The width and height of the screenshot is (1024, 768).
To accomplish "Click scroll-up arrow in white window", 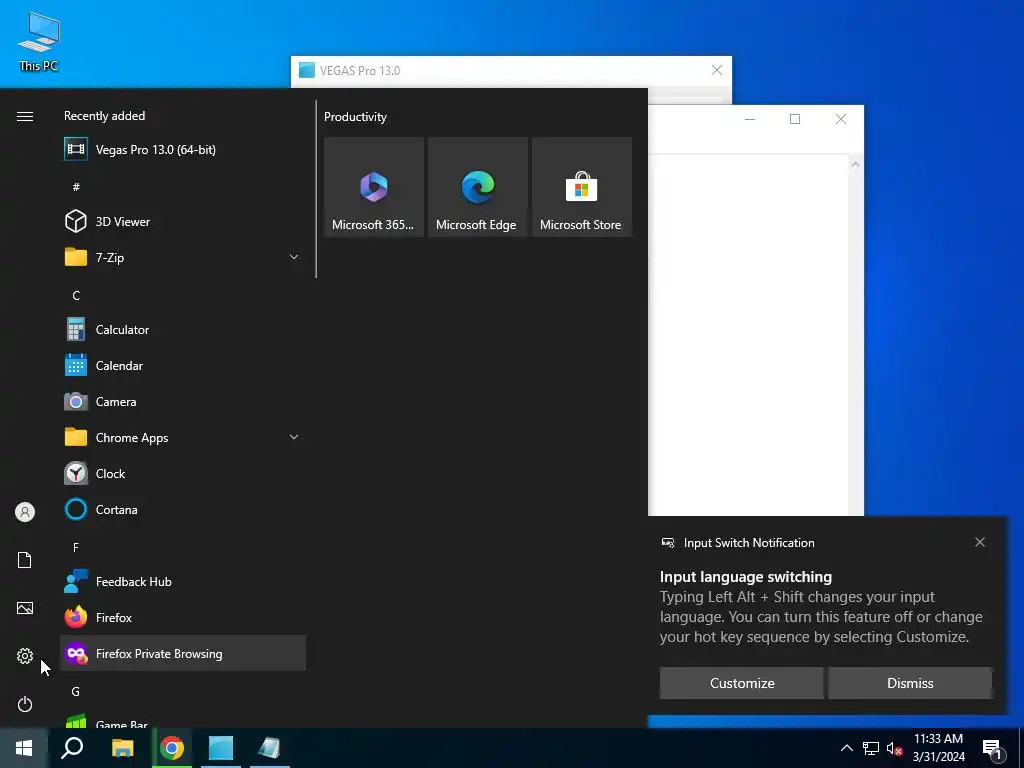I will [x=855, y=164].
